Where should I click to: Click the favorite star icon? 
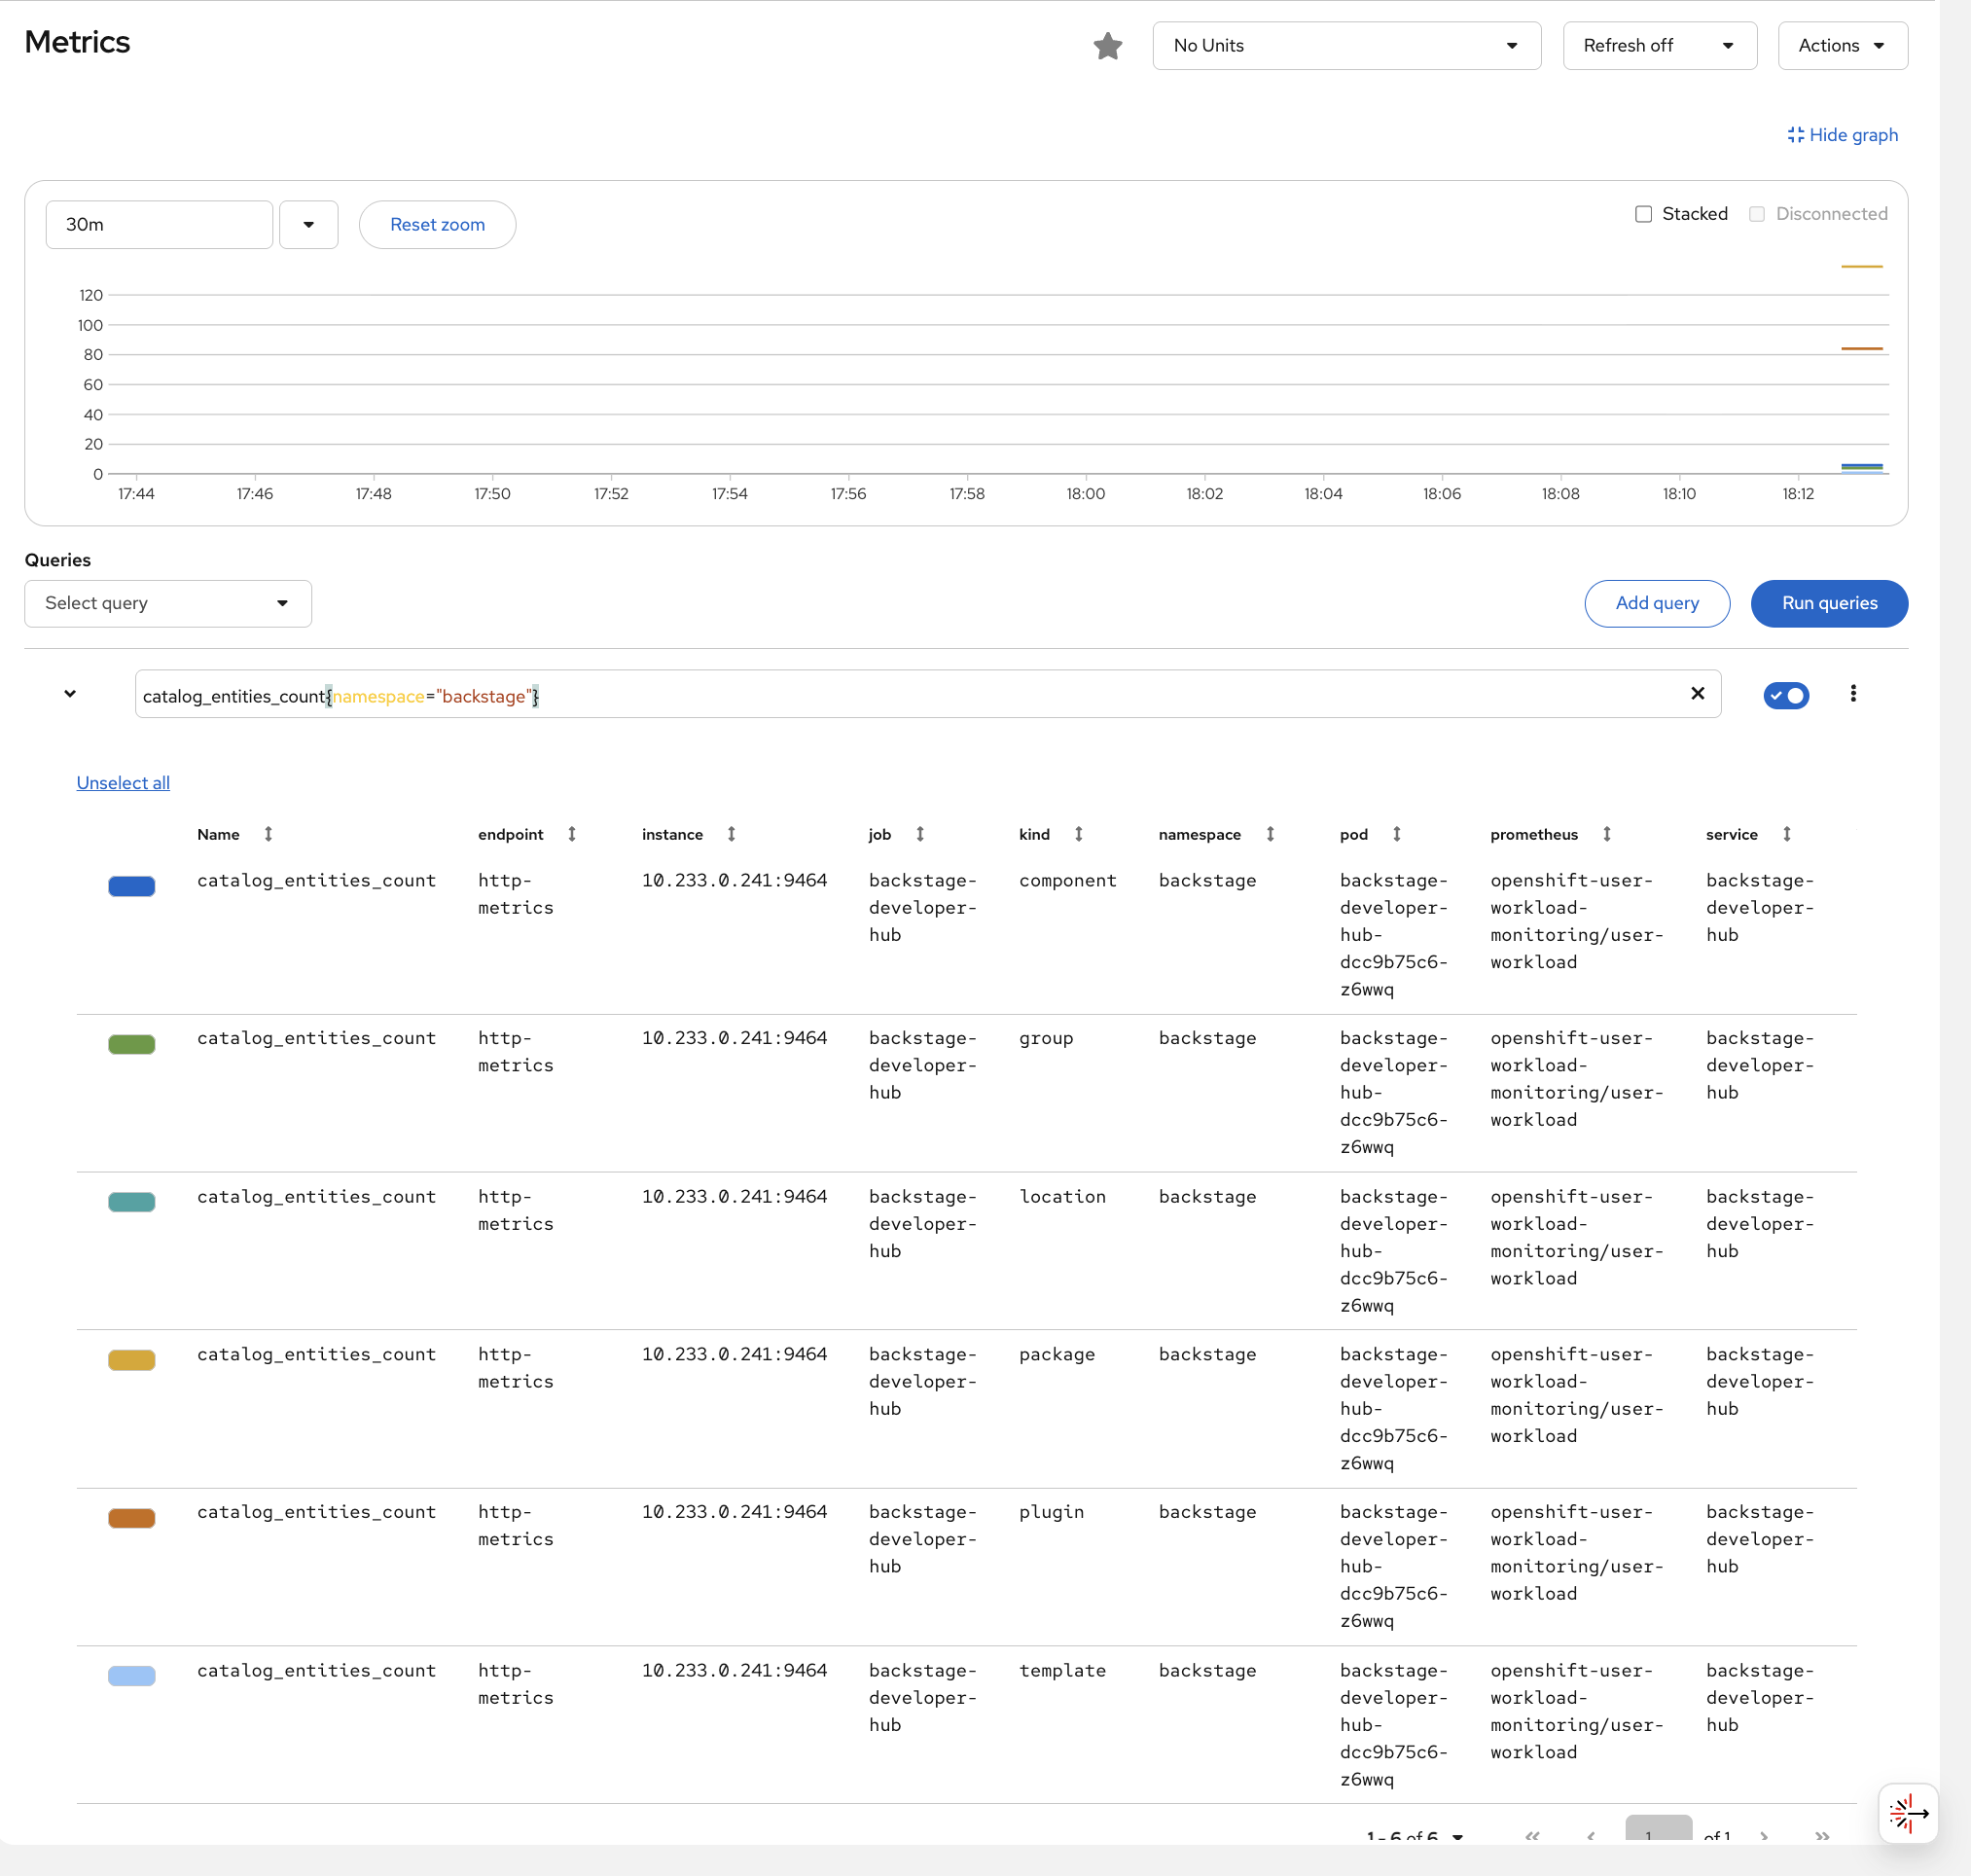pyautogui.click(x=1108, y=46)
